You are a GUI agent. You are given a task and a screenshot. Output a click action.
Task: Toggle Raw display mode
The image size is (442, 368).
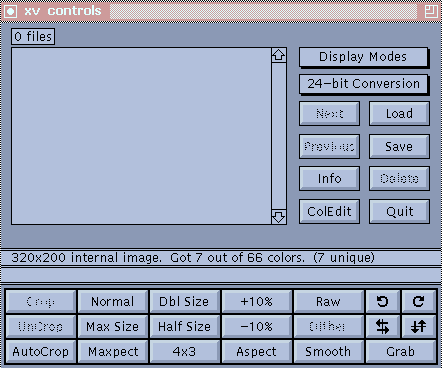(328, 301)
